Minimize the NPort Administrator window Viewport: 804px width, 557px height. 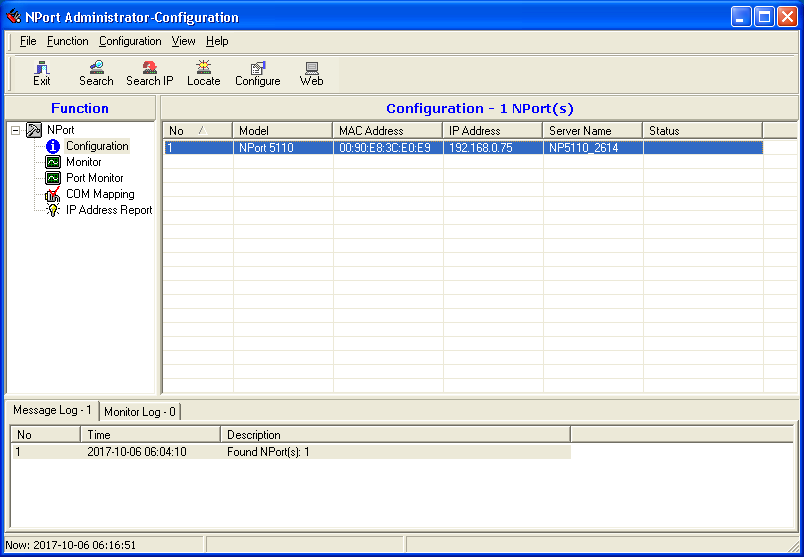(740, 17)
